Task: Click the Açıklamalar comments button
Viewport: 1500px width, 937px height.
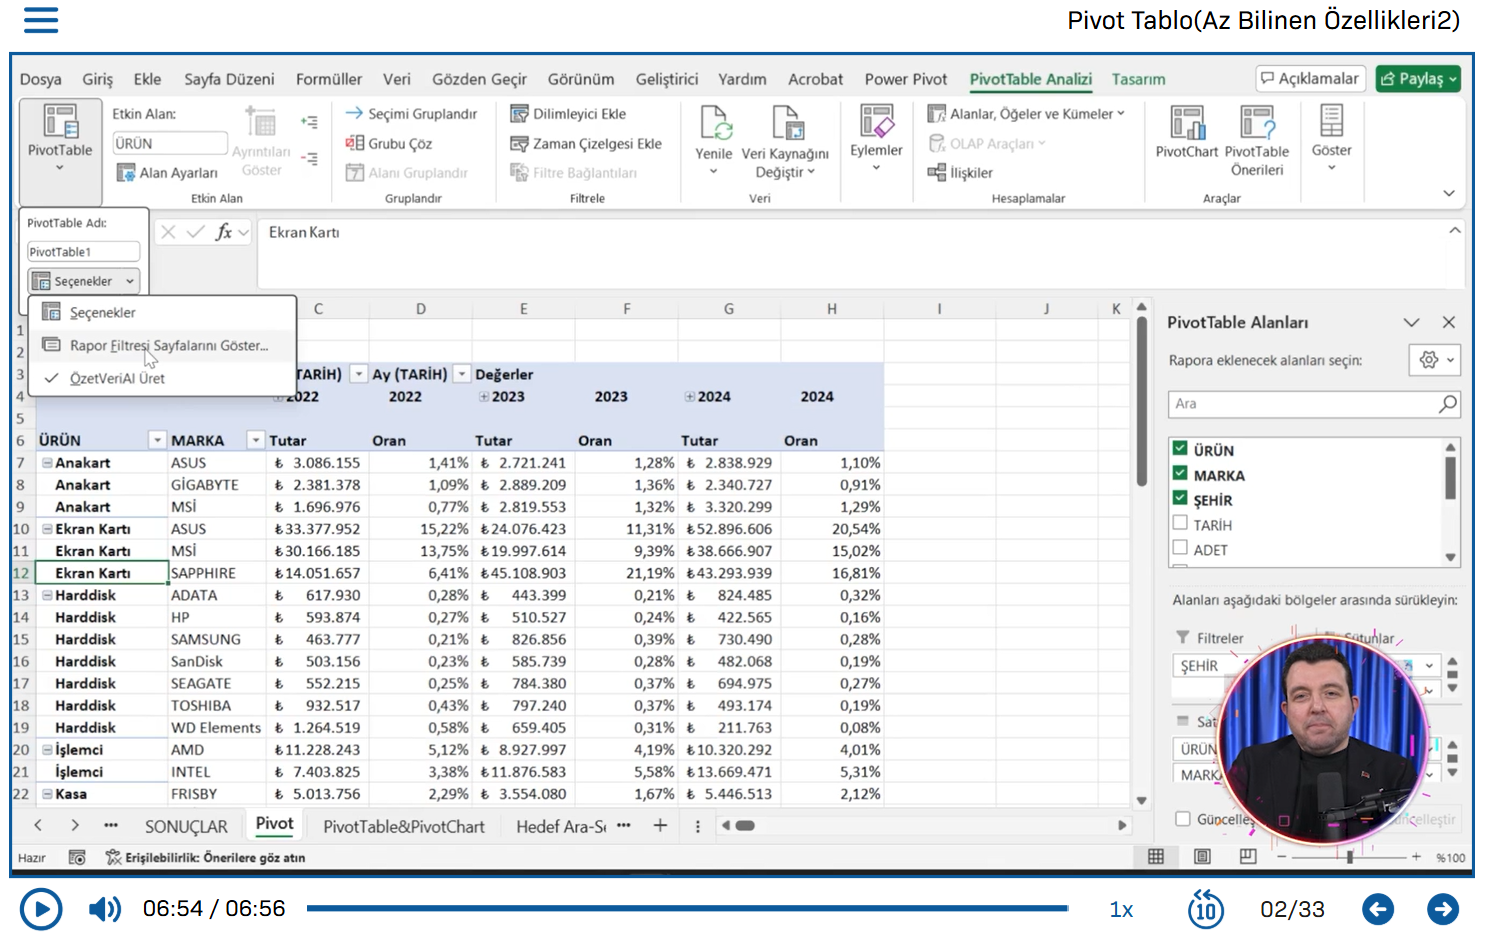Action: [1310, 79]
